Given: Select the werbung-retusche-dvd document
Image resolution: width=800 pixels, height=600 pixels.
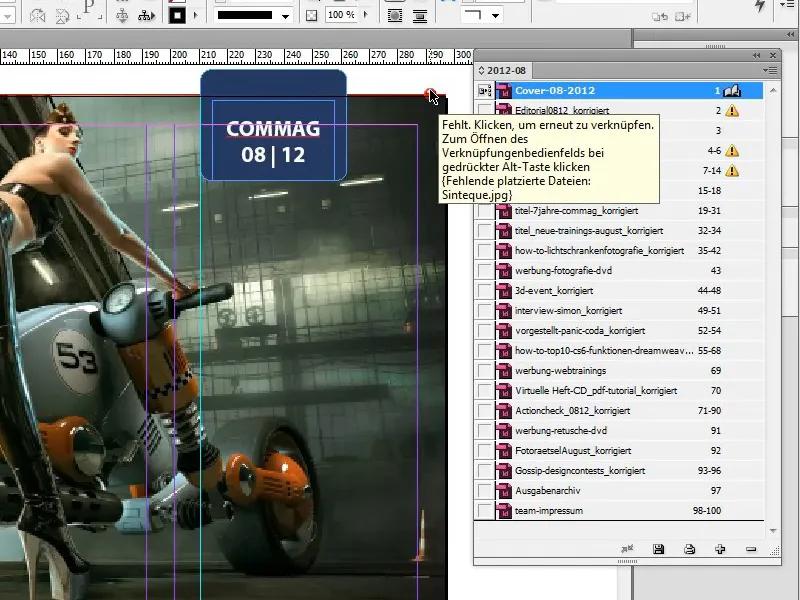Looking at the screenshot, I should [x=619, y=431].
